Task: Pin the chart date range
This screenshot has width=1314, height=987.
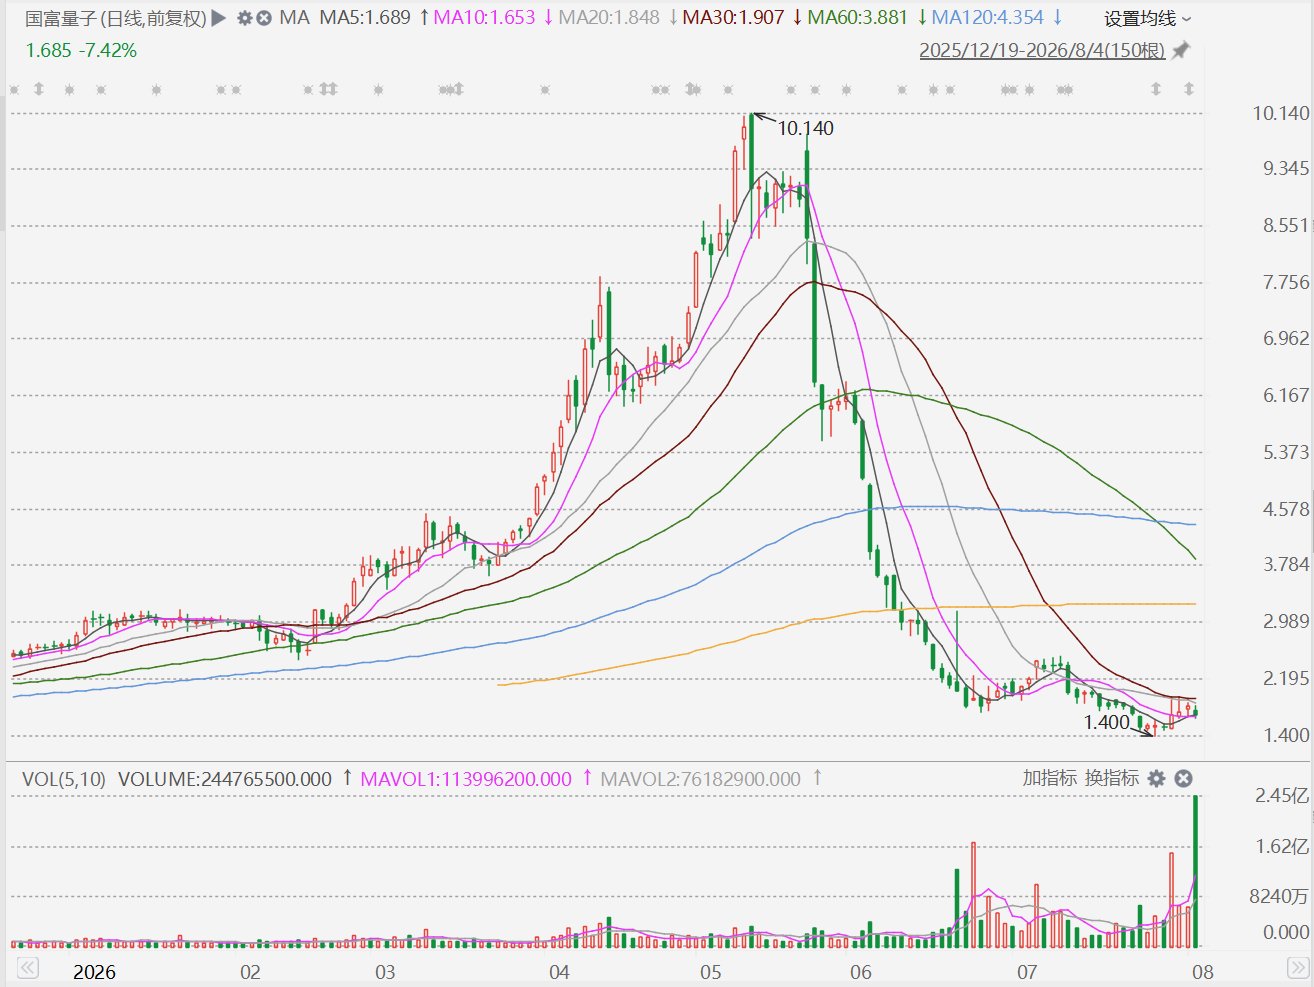Action: tap(1180, 50)
